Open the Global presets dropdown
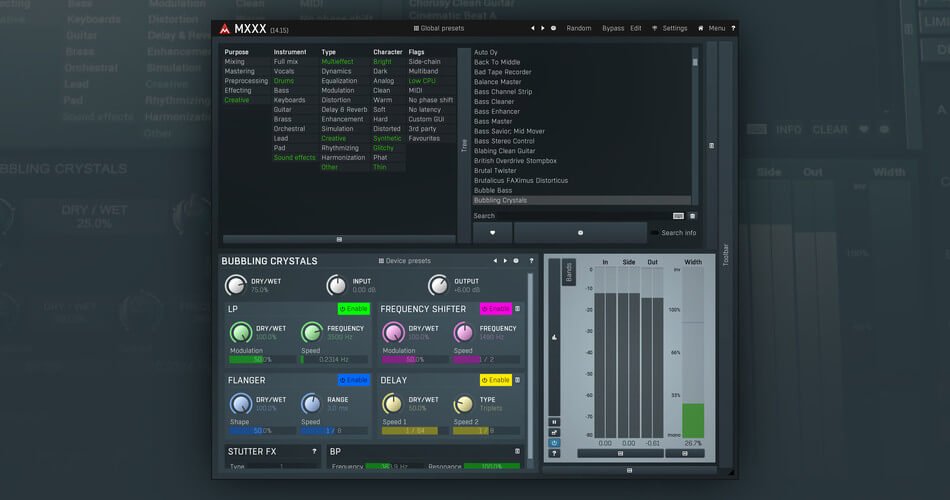950x500 pixels. pyautogui.click(x=437, y=28)
